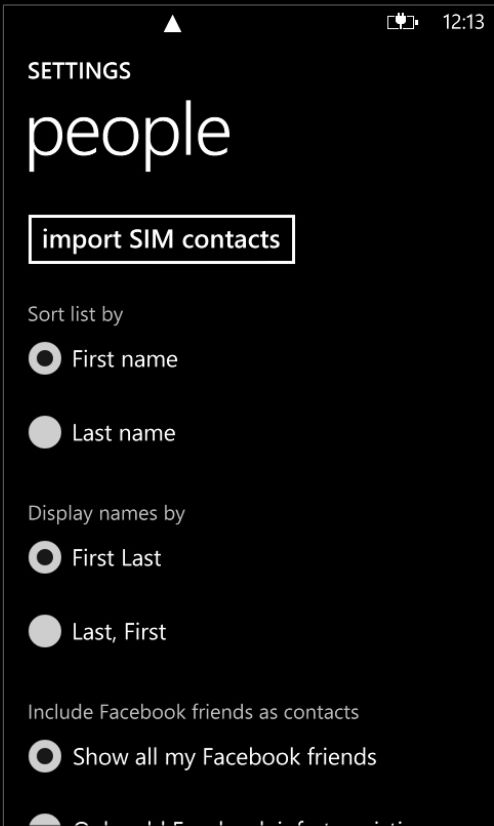Choose the First Last radio circle
494x826 pixels.
45,557
